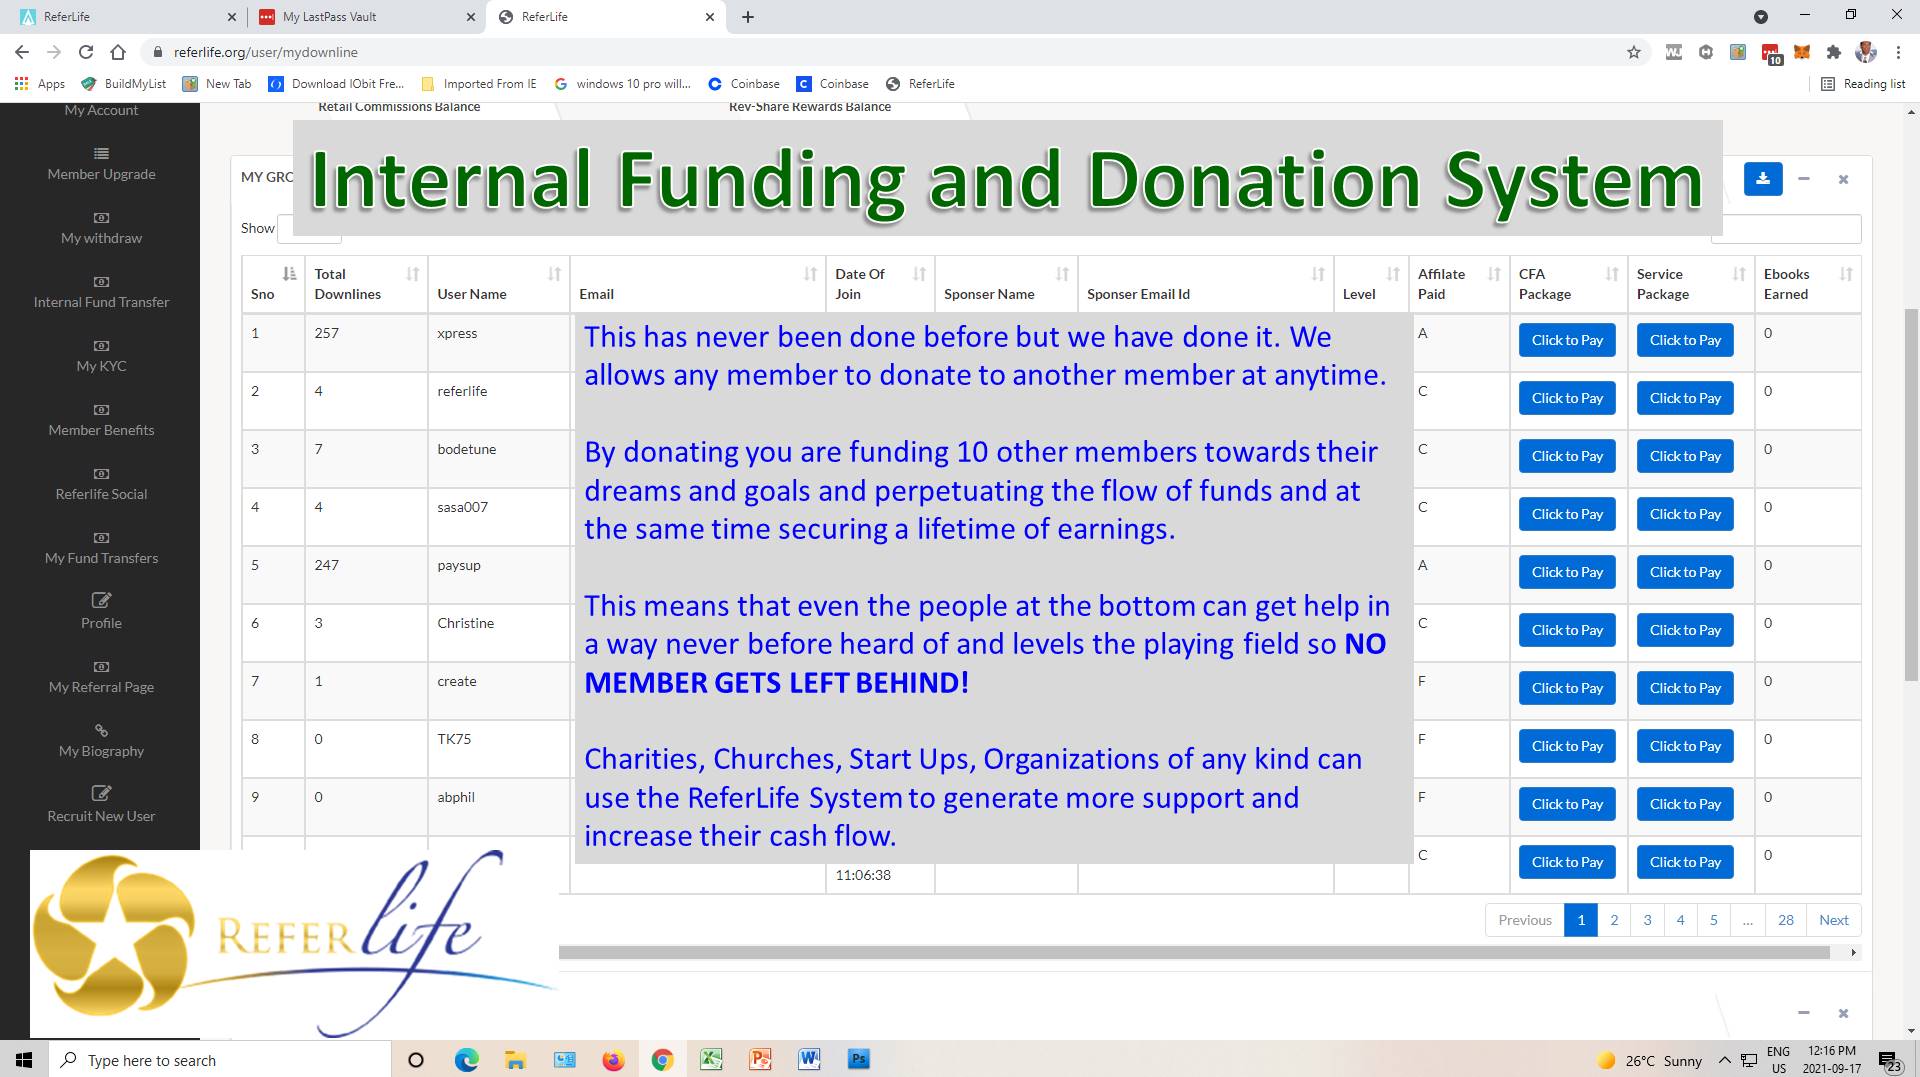Open the Imported From IE bookmark folder

pos(479,84)
